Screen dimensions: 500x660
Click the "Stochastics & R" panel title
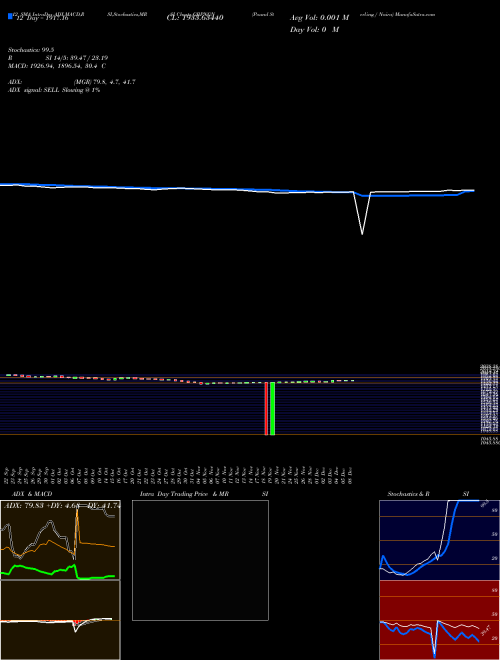tap(408, 494)
